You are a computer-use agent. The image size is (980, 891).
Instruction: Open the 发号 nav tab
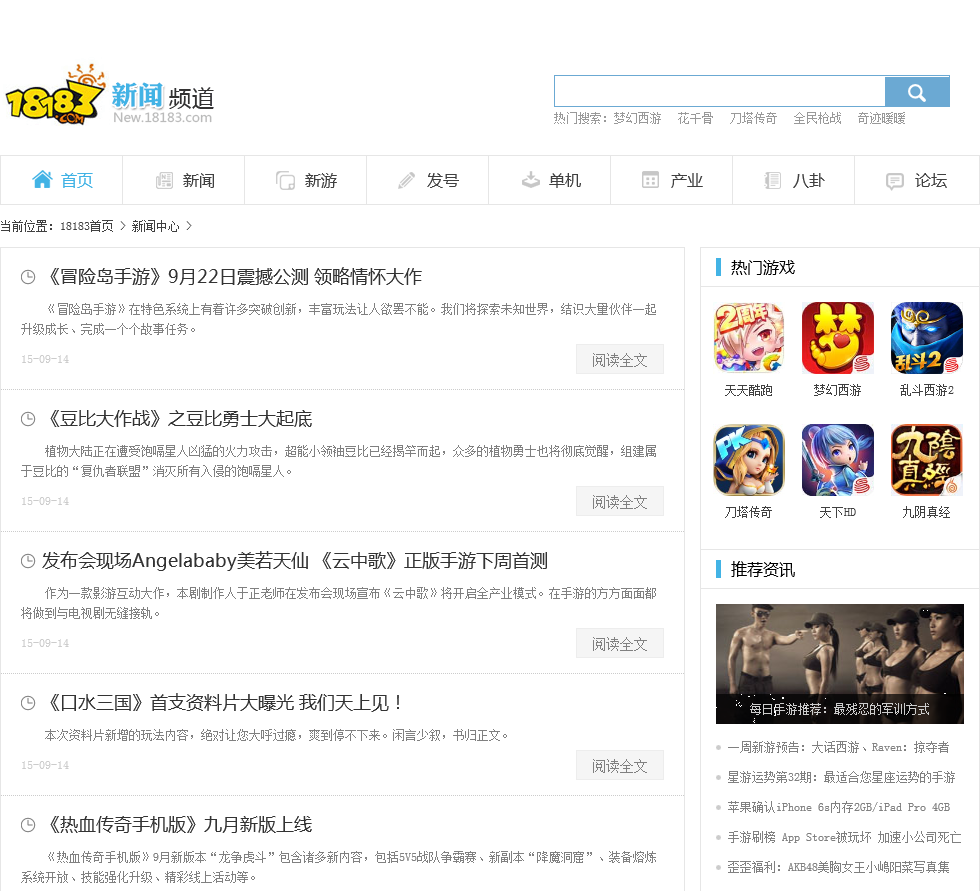click(x=428, y=180)
